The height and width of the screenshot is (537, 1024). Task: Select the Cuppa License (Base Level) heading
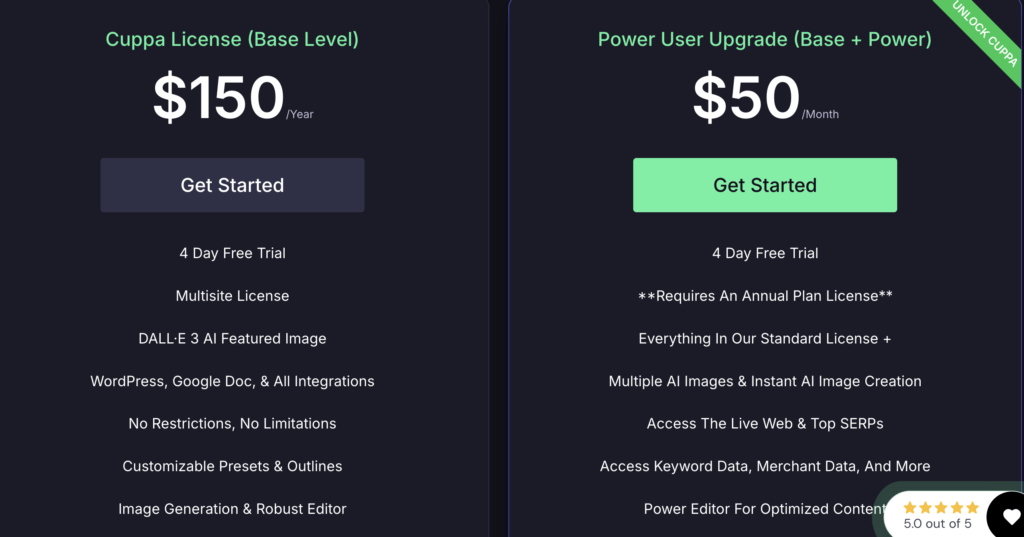point(232,39)
